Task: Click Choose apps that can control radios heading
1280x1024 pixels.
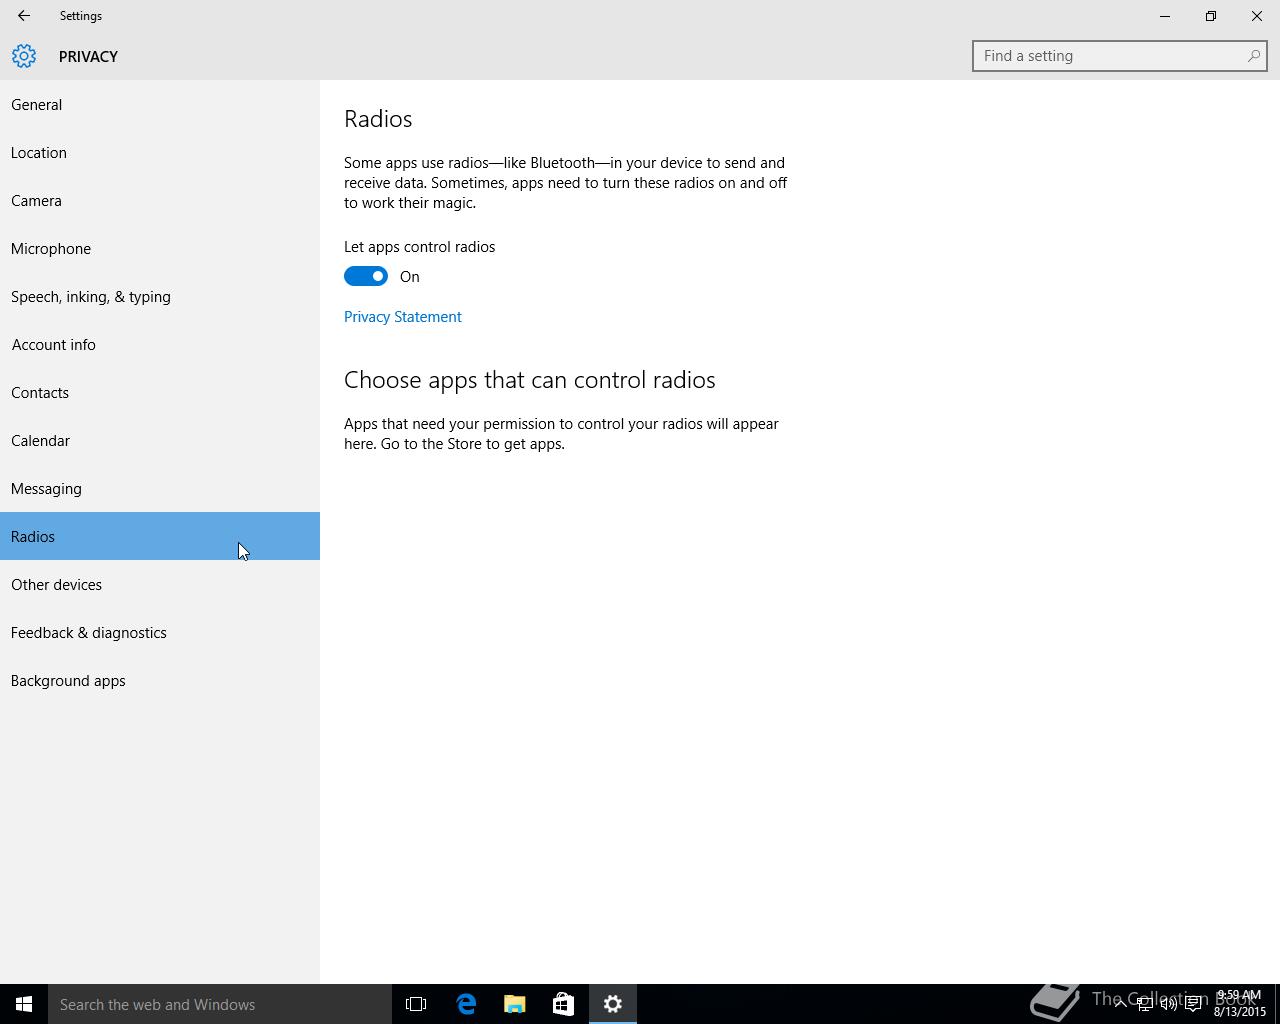Action: (x=530, y=380)
